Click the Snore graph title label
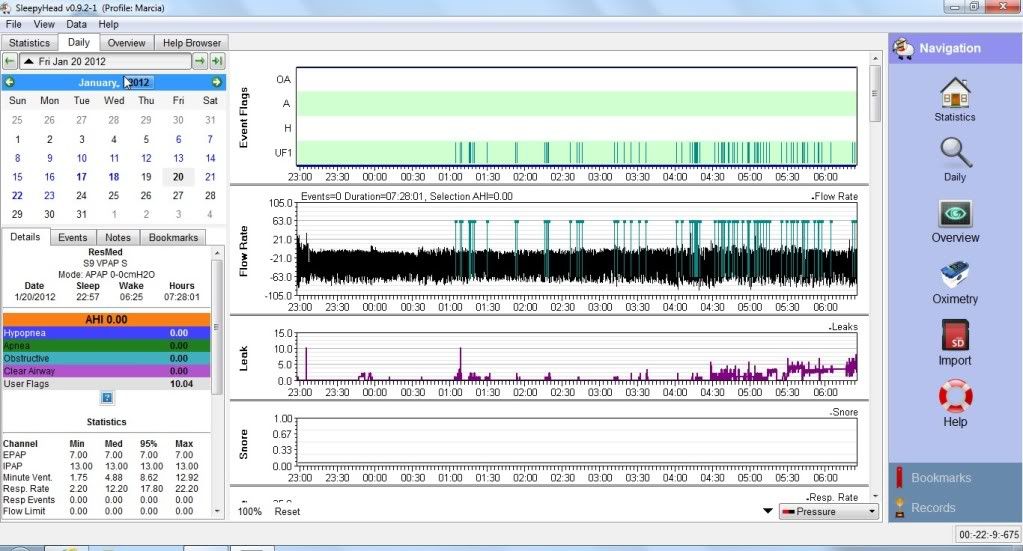 [x=243, y=444]
